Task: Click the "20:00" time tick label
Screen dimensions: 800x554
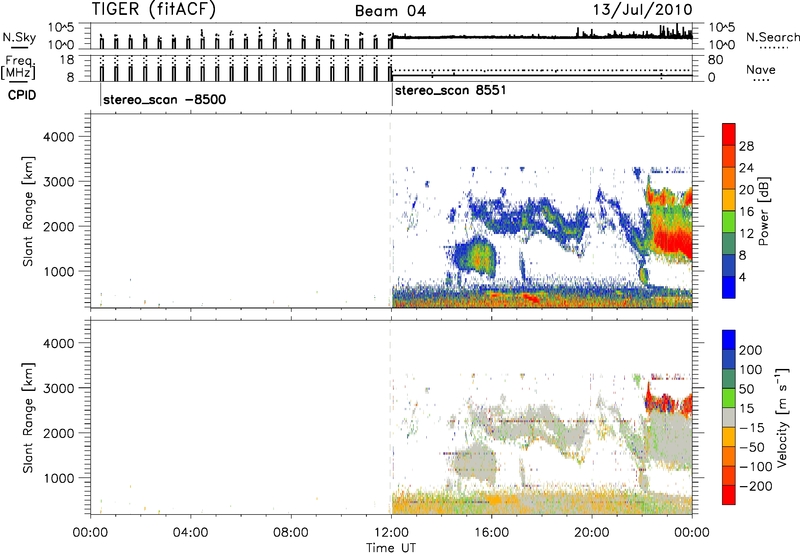Action: coord(592,533)
